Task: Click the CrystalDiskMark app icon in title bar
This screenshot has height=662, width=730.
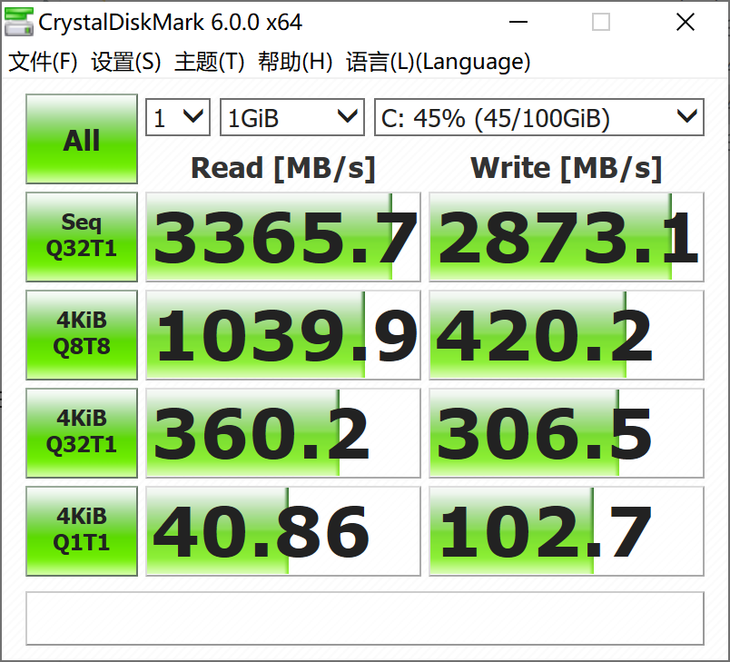Action: tap(18, 22)
